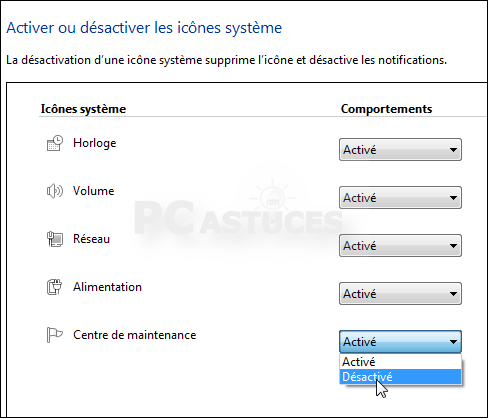Click the Comportements column header

coord(386,109)
